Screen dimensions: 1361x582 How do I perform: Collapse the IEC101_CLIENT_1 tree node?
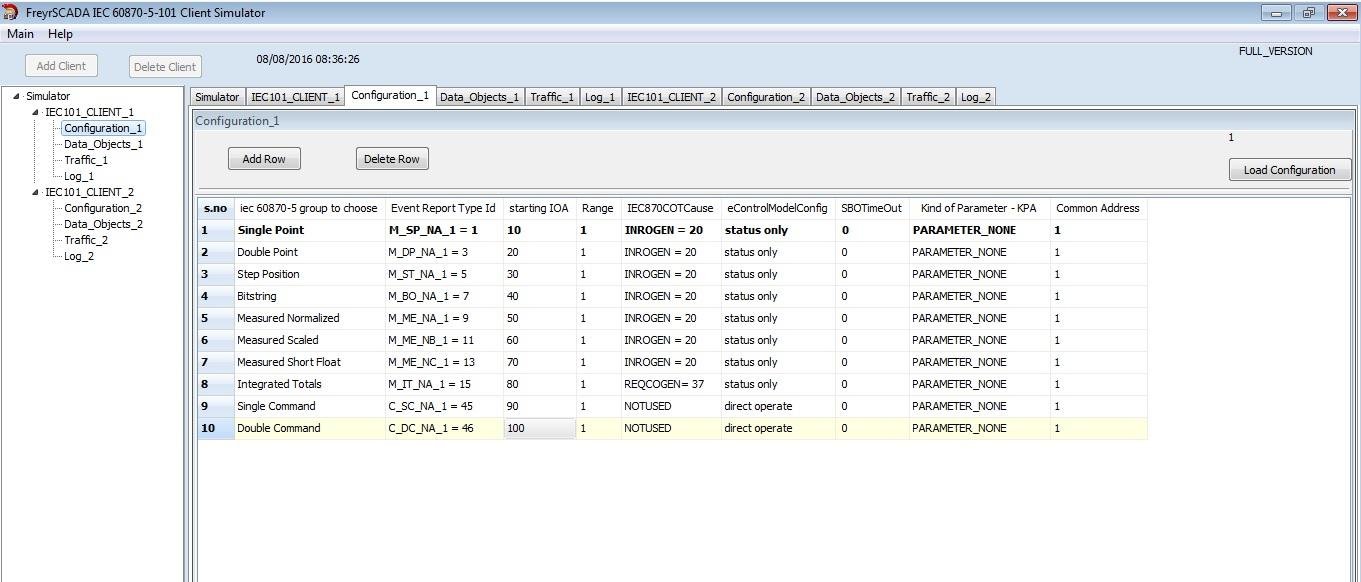[35, 112]
